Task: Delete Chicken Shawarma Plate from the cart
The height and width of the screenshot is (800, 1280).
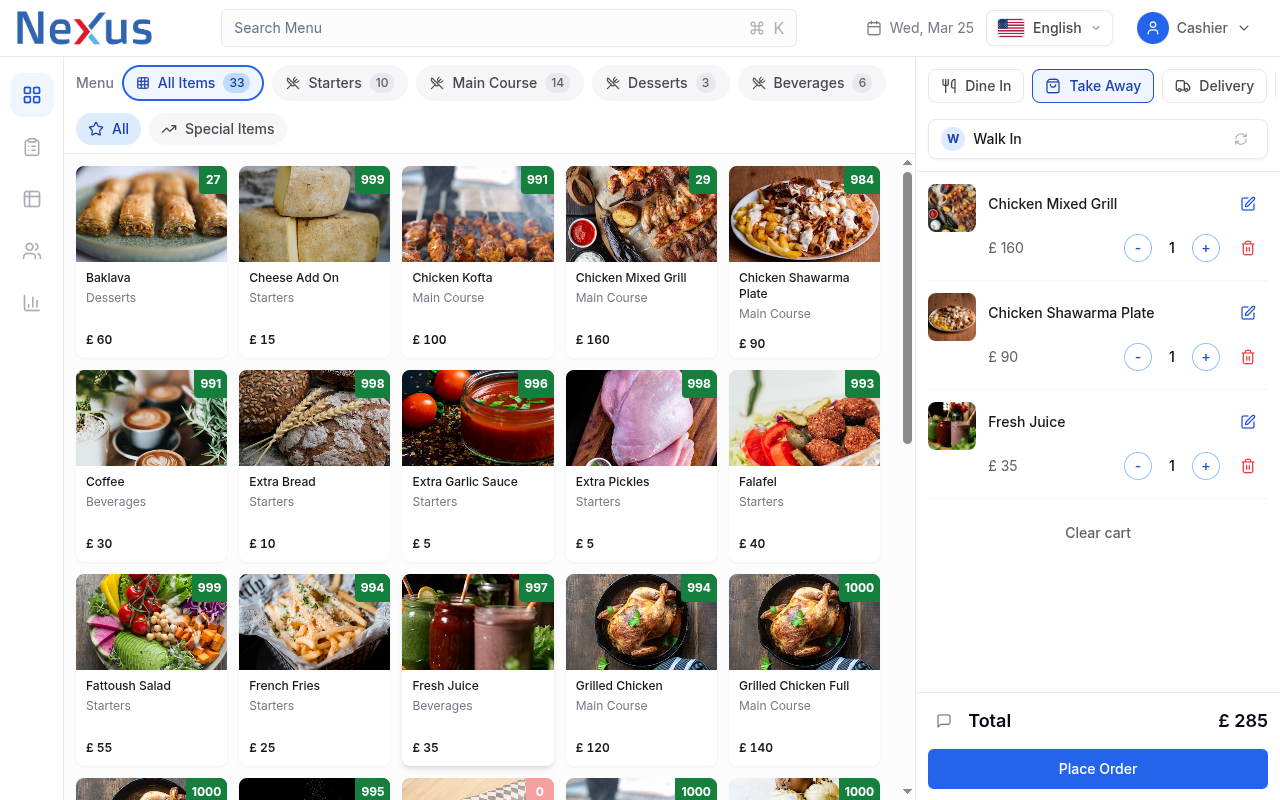Action: [1248, 357]
